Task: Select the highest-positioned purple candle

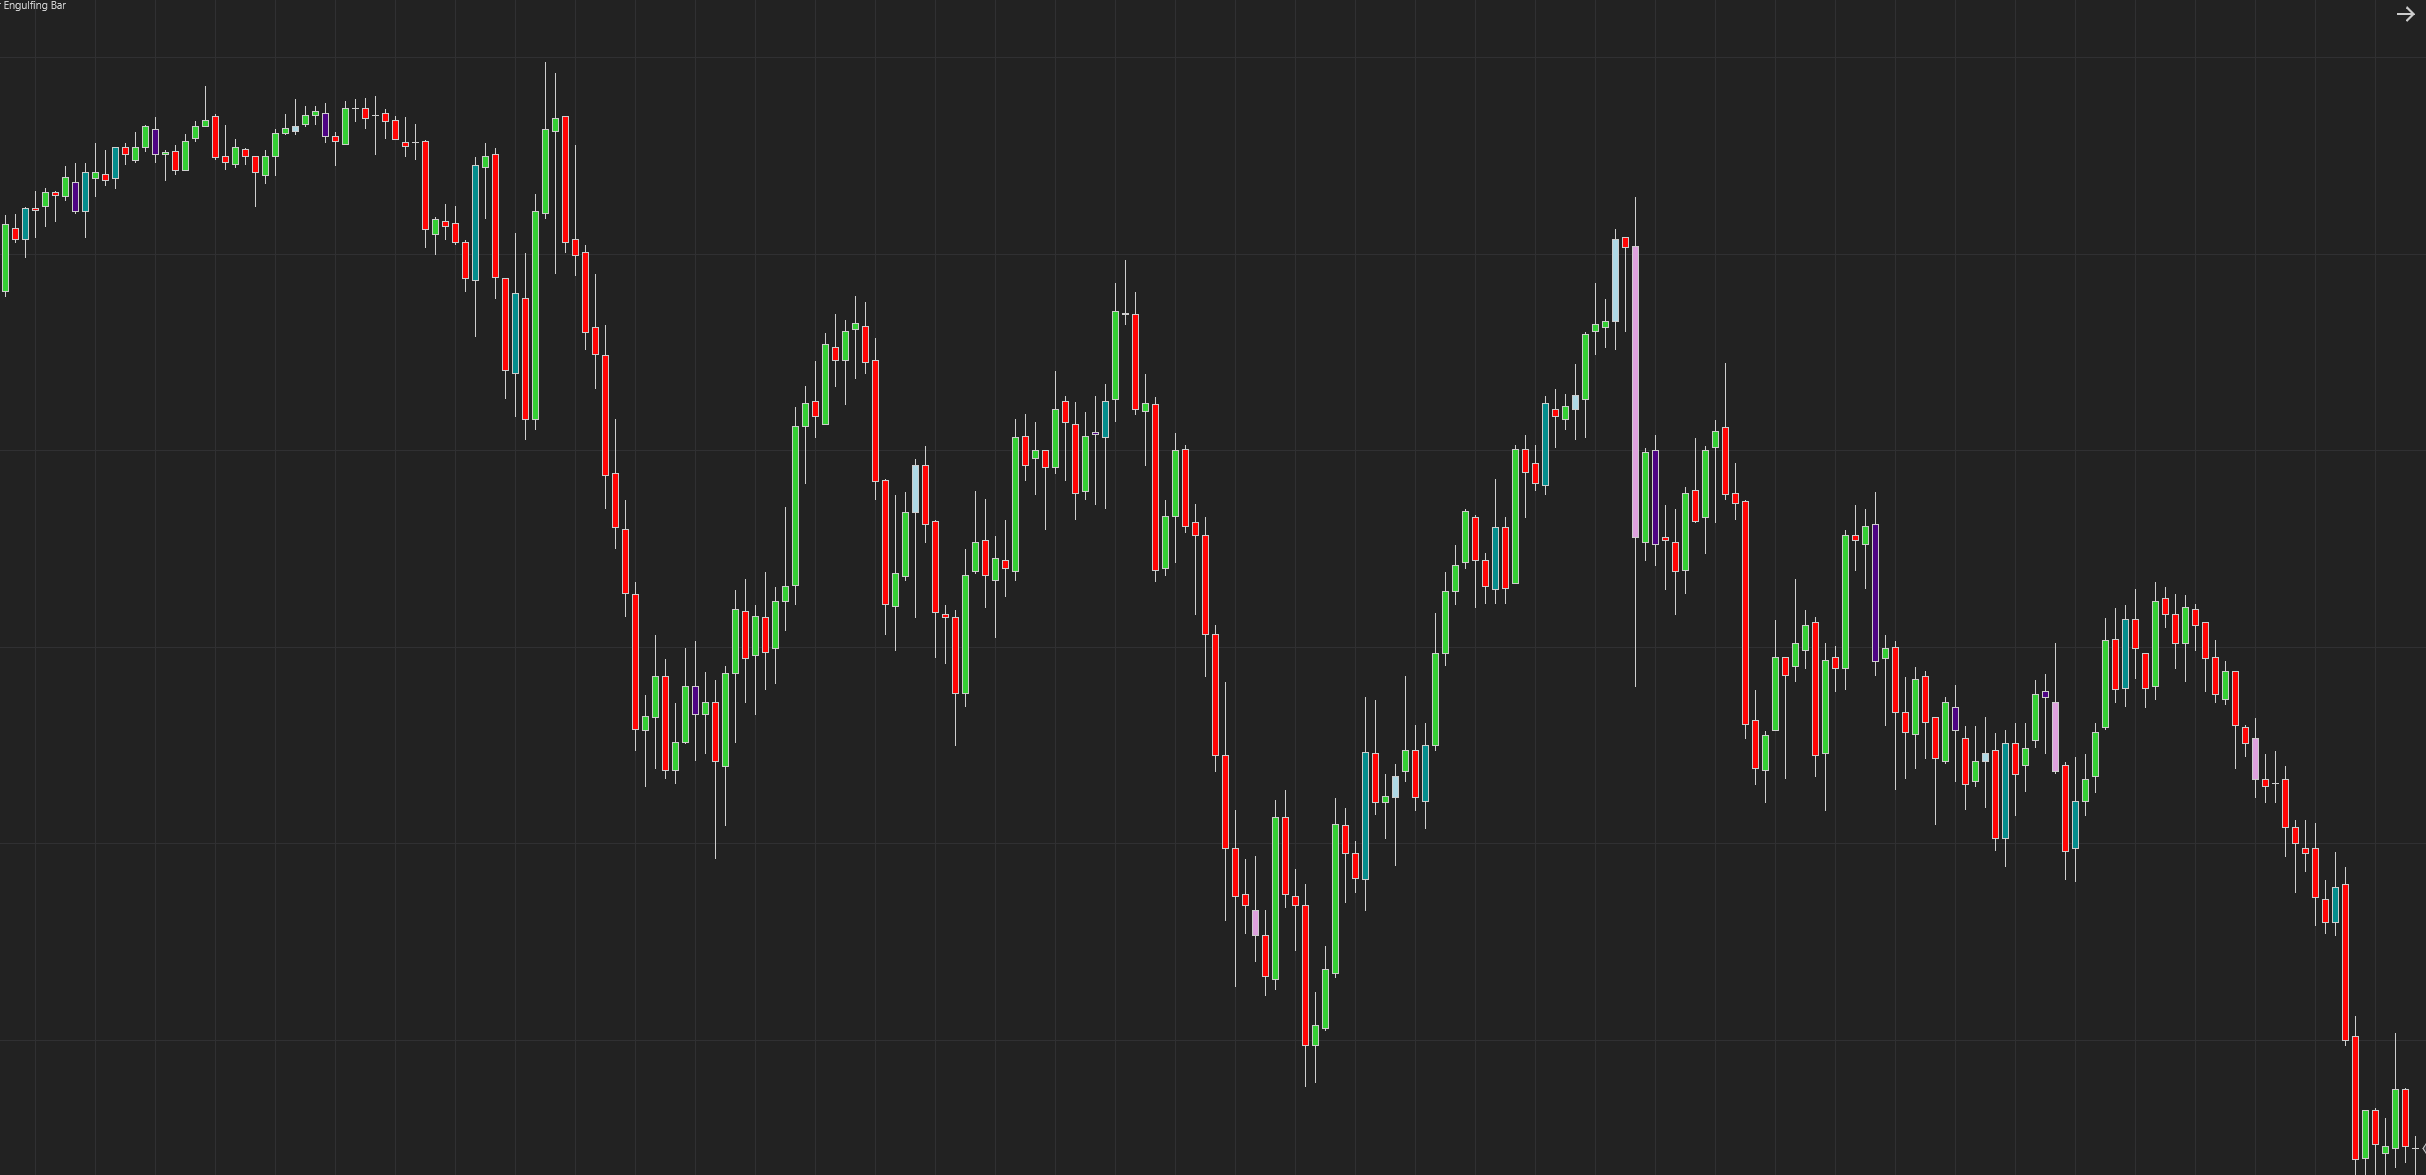Action: (x=325, y=125)
